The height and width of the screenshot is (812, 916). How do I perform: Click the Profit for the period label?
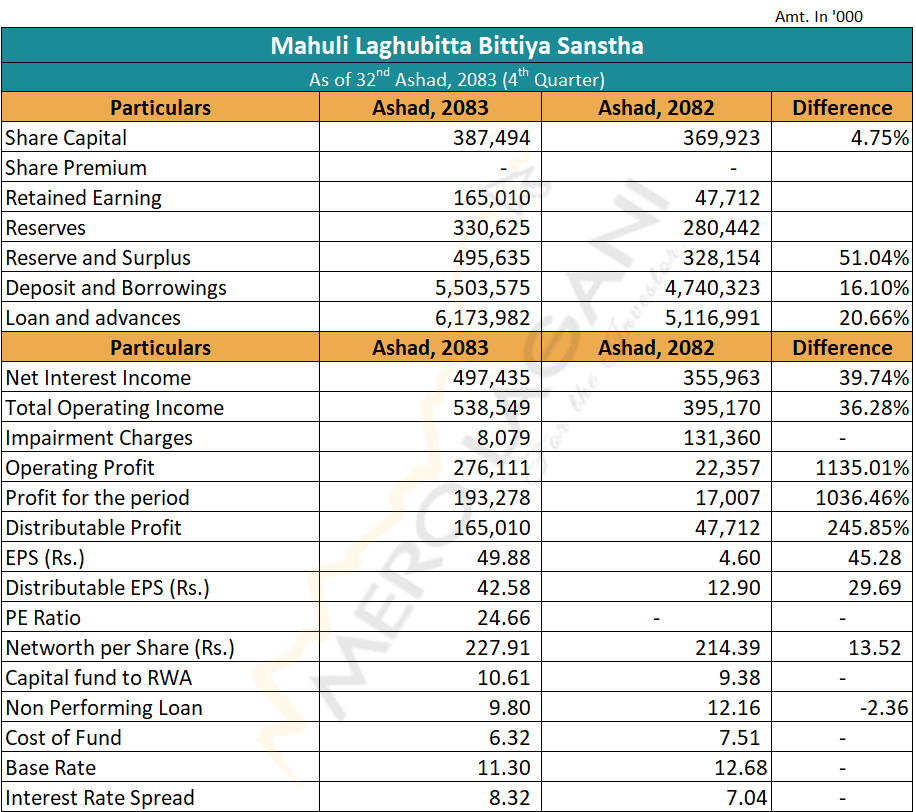(98, 498)
